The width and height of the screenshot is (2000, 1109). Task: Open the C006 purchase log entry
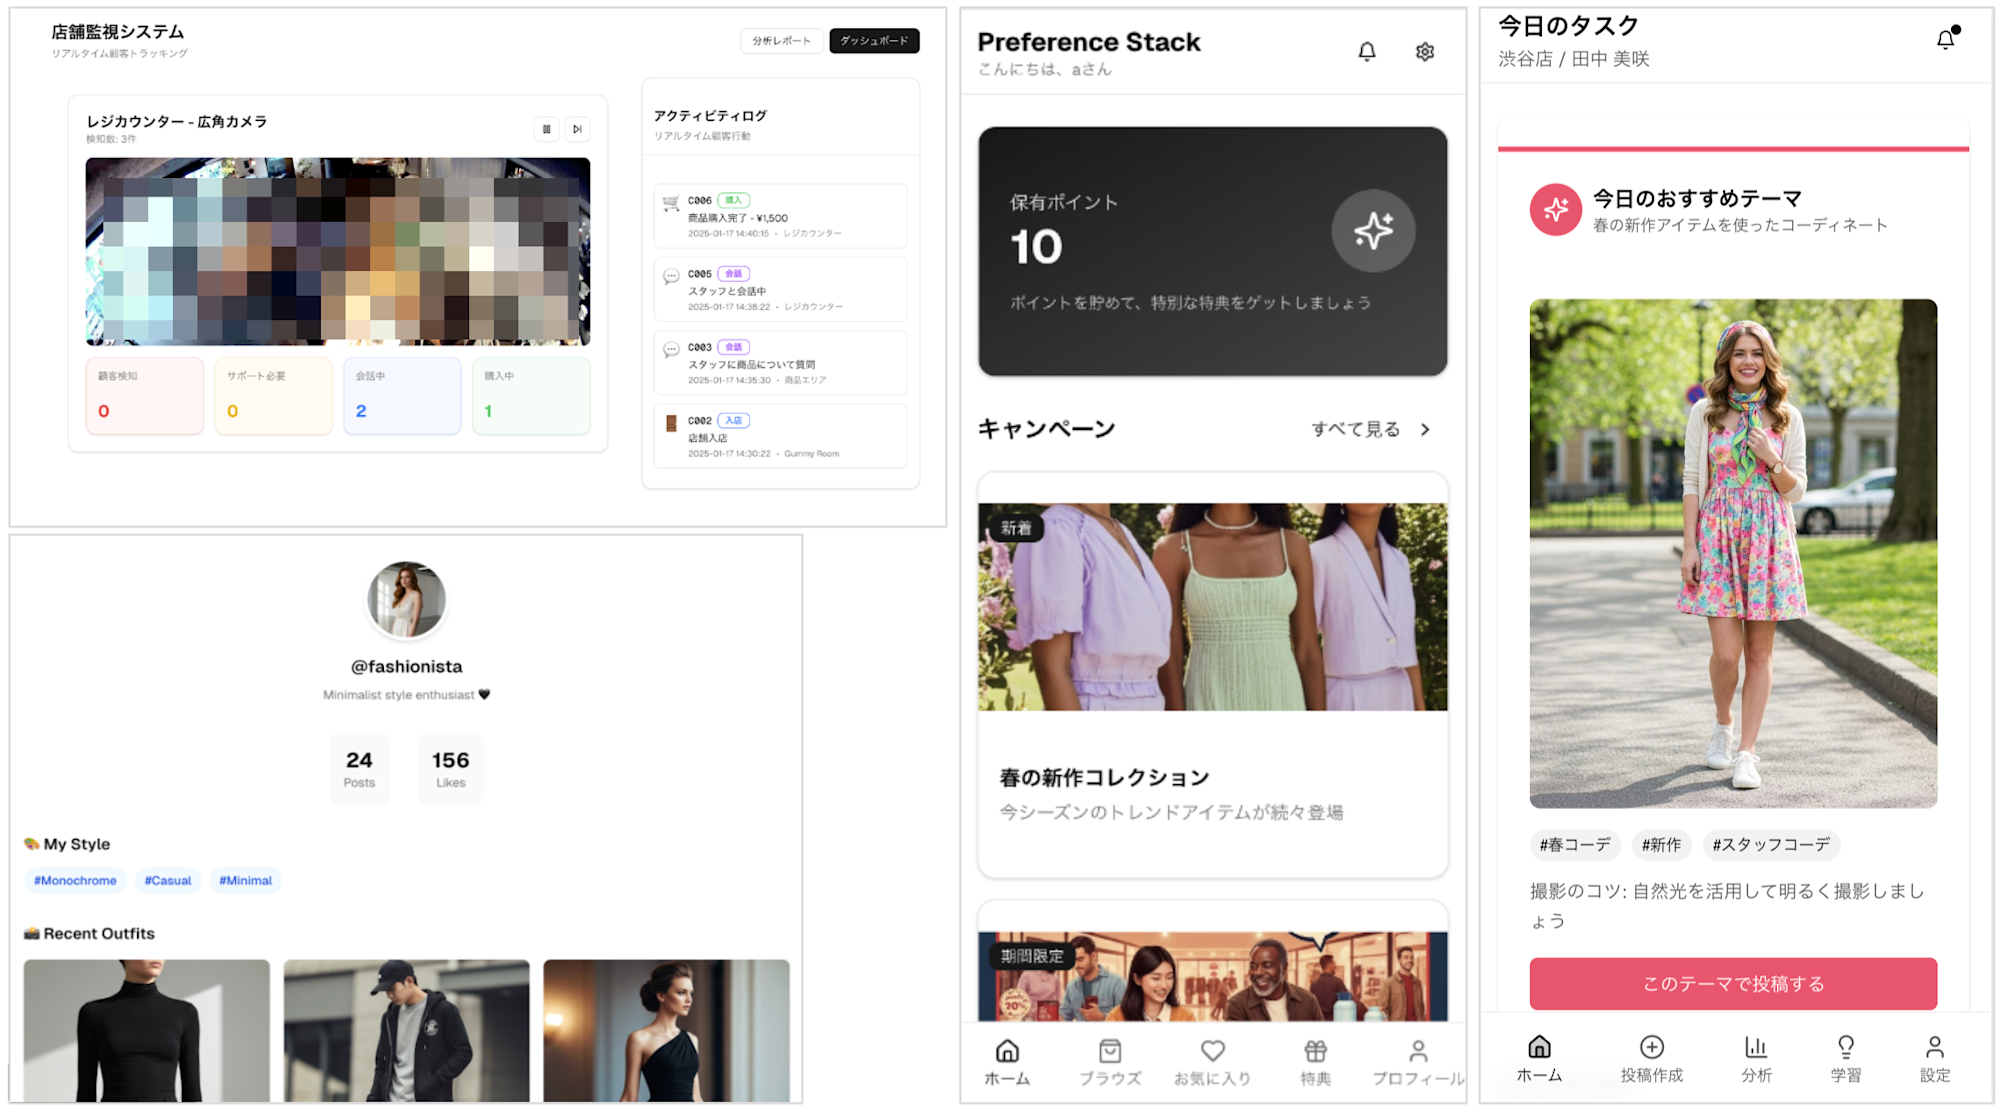pyautogui.click(x=780, y=216)
